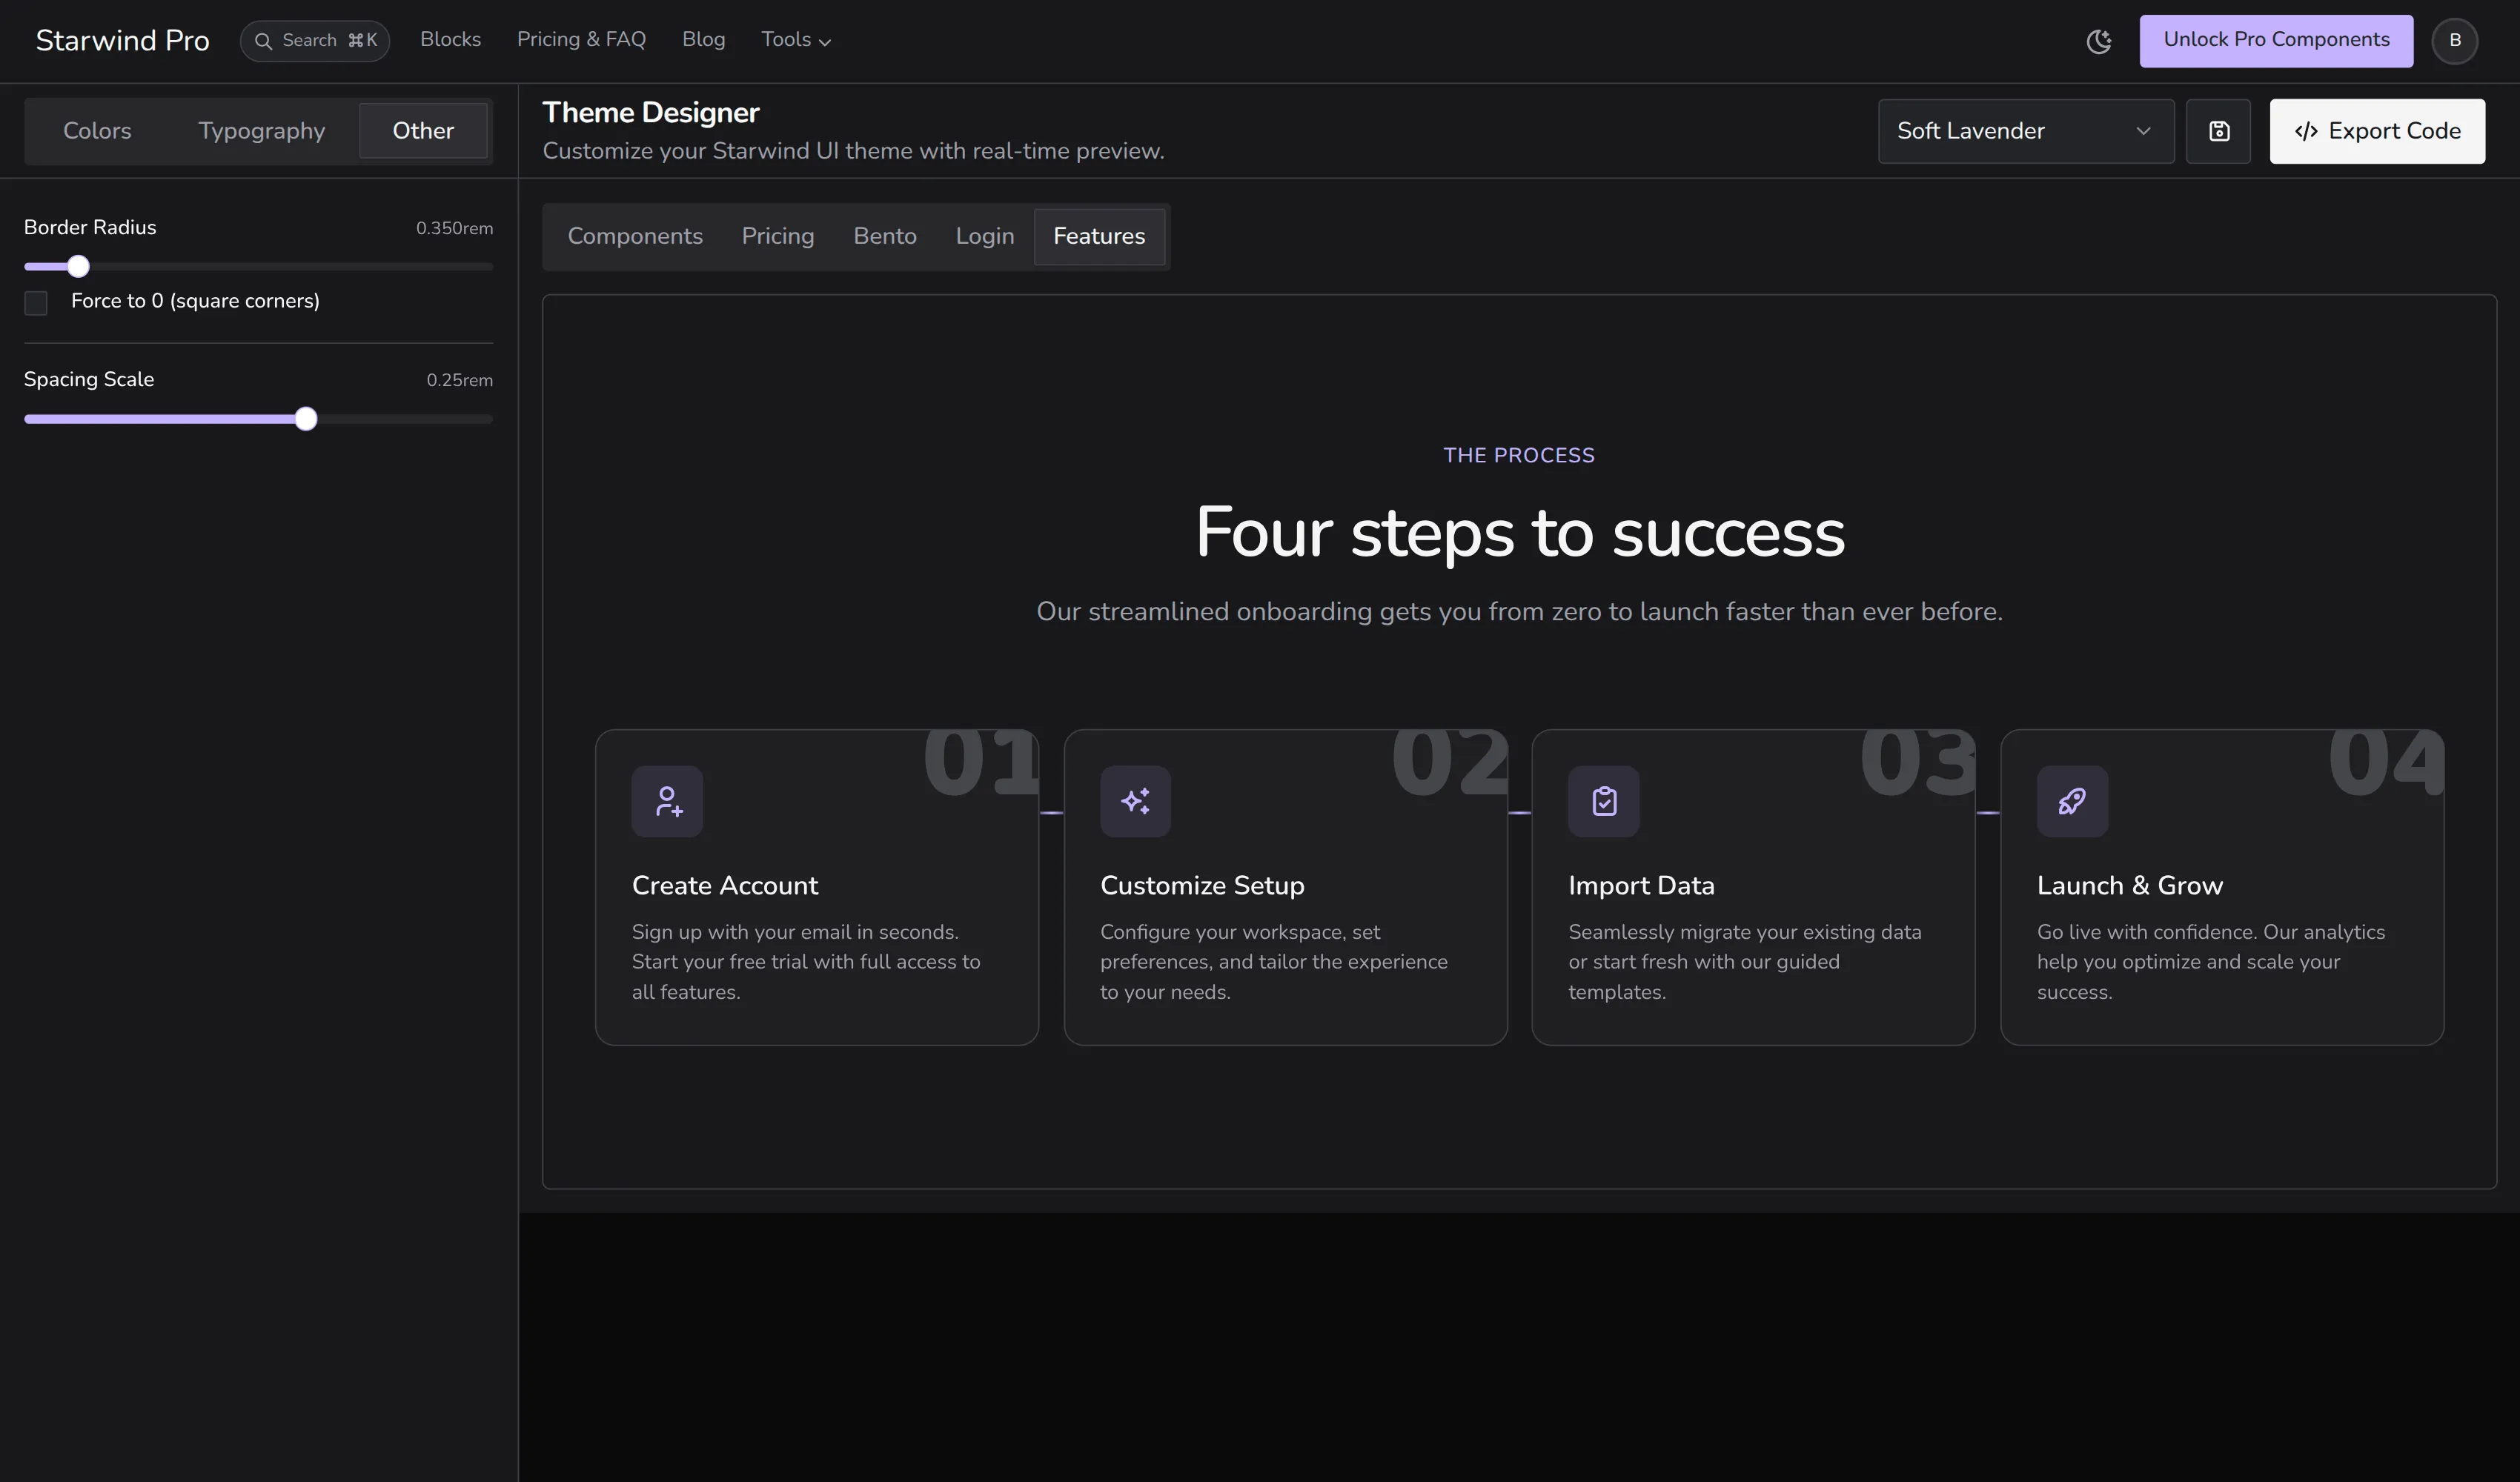2520x1482 pixels.
Task: Click the user-plus icon on Create Account card
Action: (667, 800)
